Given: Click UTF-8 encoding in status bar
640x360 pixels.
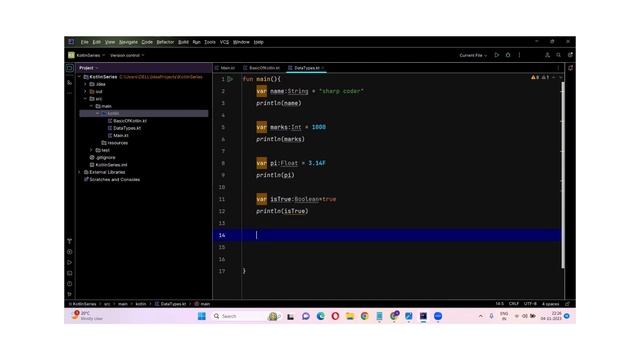Looking at the screenshot, I should tap(530, 304).
